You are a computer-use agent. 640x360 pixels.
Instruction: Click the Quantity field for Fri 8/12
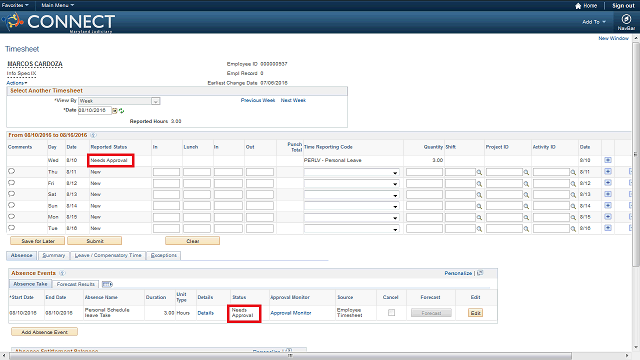(x=424, y=184)
